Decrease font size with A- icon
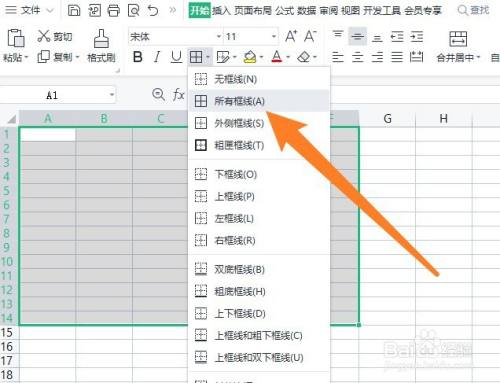The image size is (500, 383). click(x=310, y=36)
